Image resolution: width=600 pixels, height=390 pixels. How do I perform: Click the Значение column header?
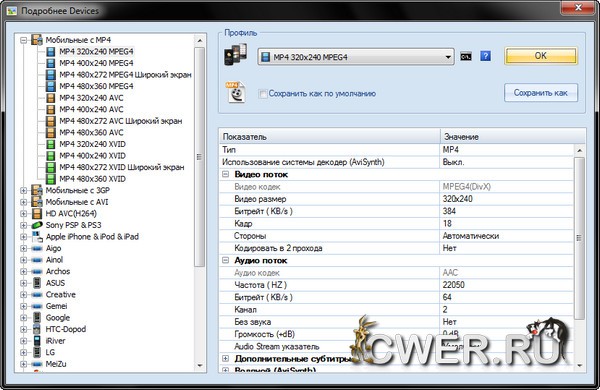[x=513, y=137]
